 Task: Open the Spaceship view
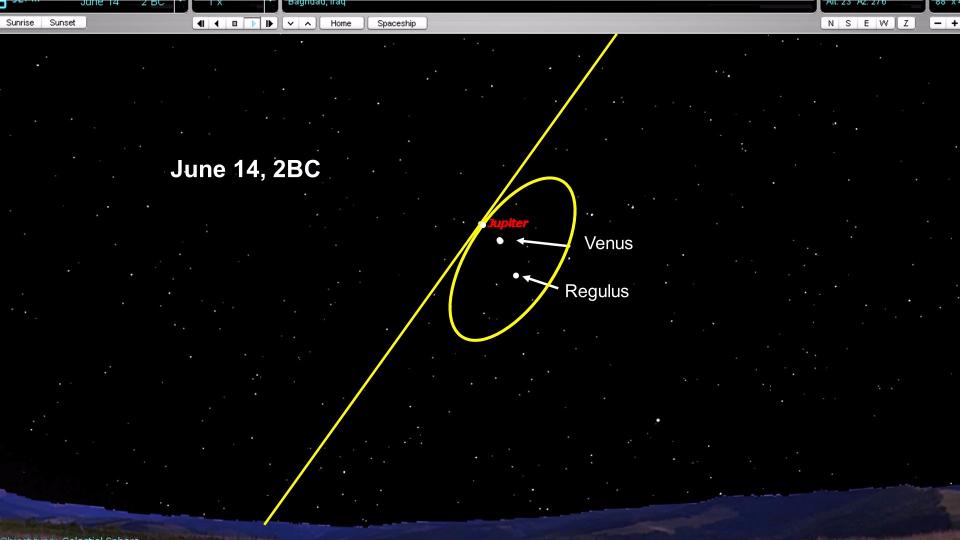(x=397, y=23)
